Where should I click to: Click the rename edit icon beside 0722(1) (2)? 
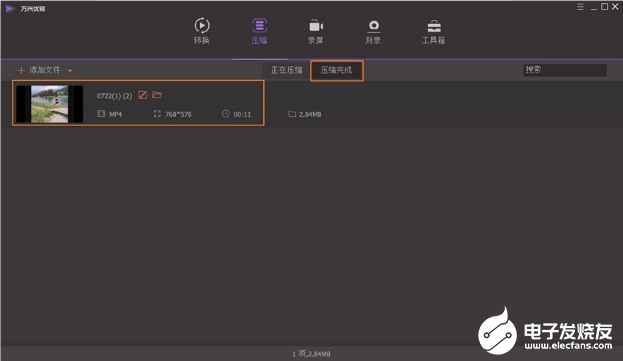pyautogui.click(x=143, y=95)
